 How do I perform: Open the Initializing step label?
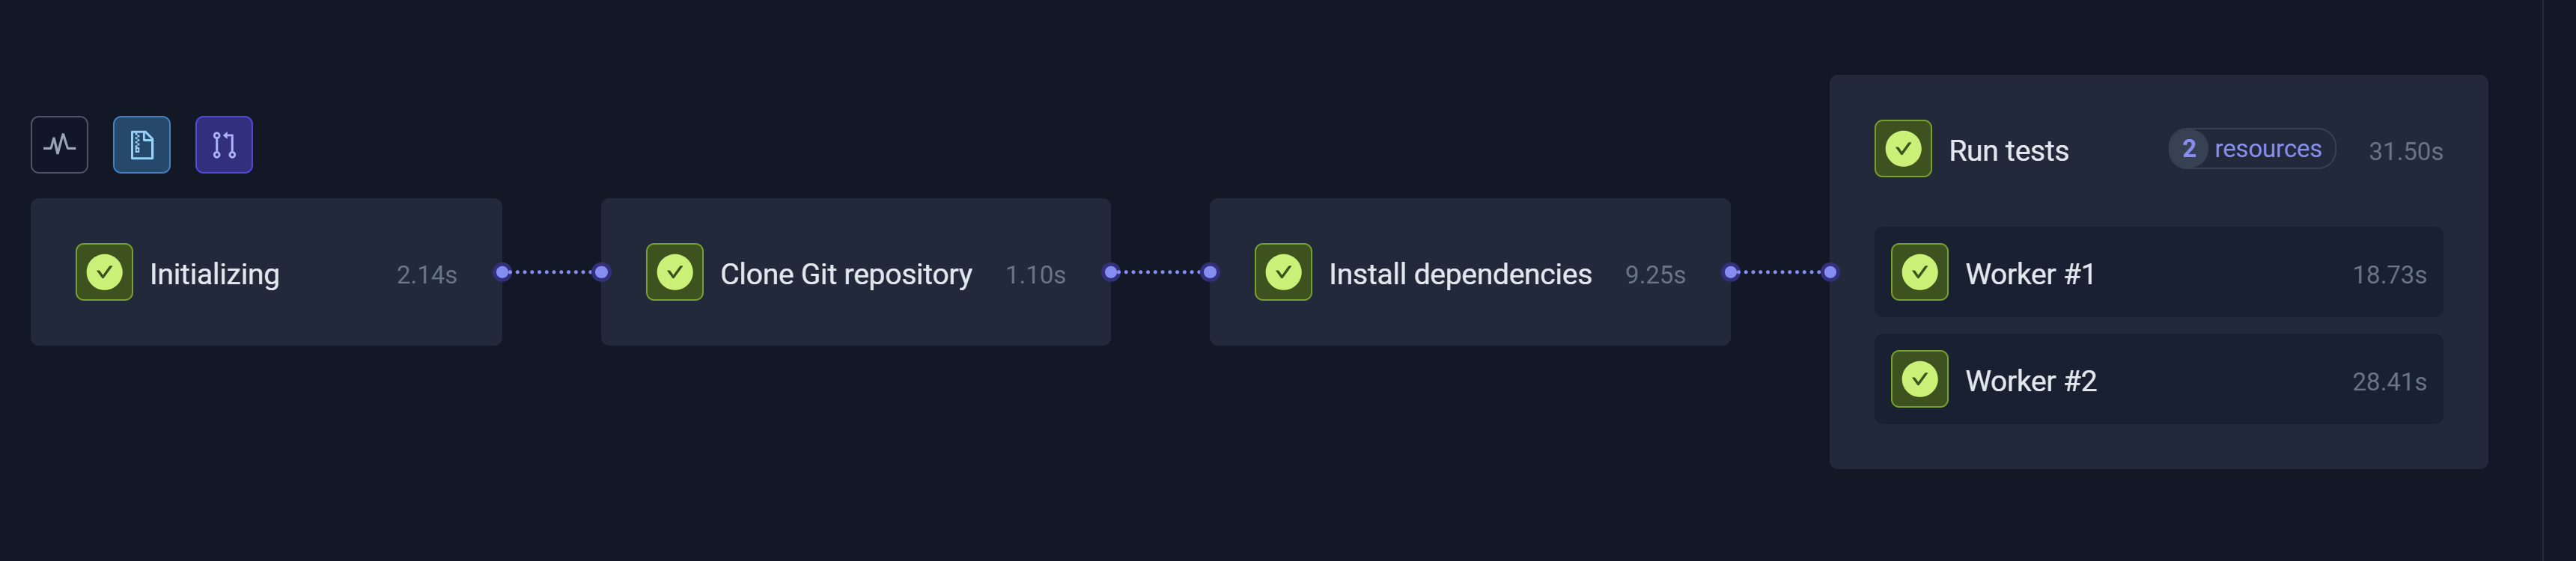coord(214,274)
